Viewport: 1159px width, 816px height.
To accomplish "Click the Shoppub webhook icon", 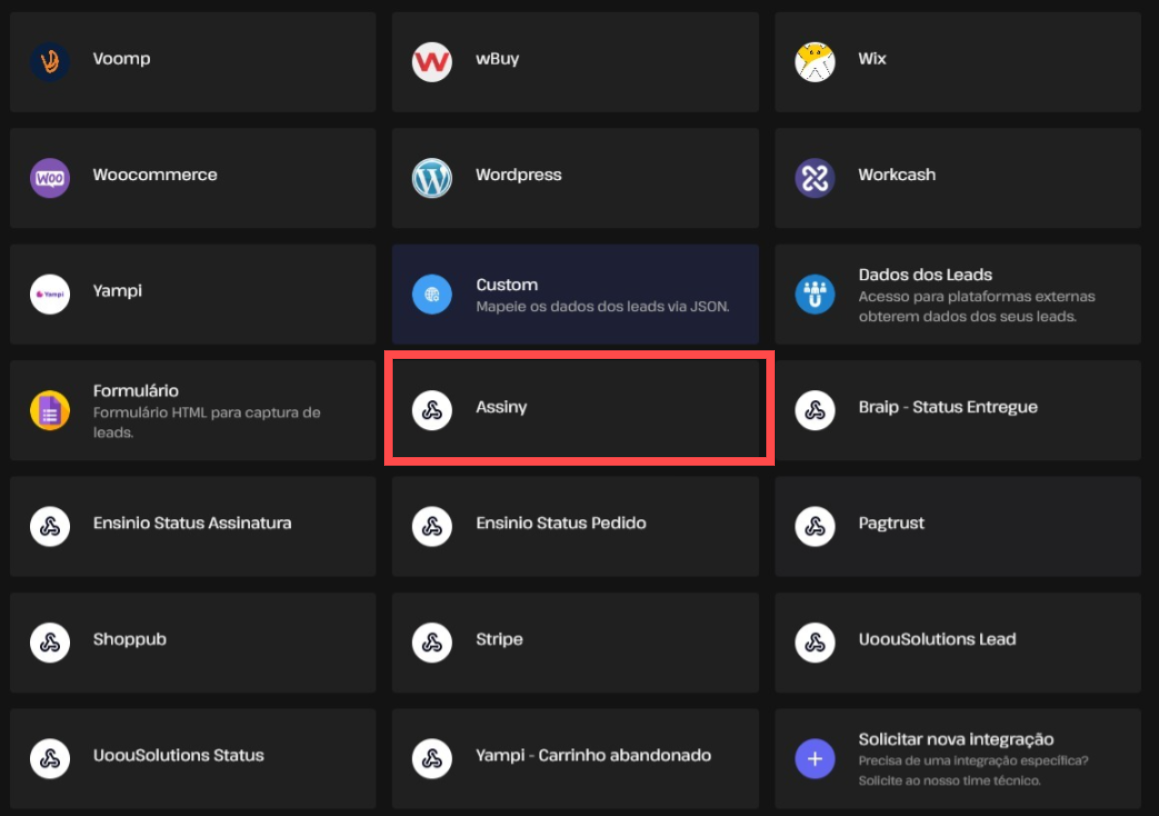I will 50,642.
